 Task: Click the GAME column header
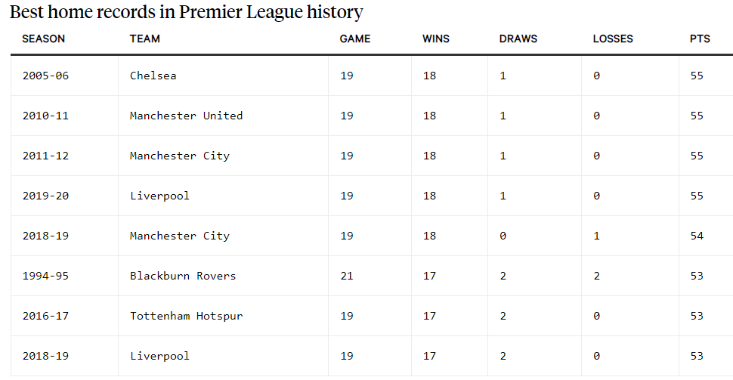click(x=355, y=39)
